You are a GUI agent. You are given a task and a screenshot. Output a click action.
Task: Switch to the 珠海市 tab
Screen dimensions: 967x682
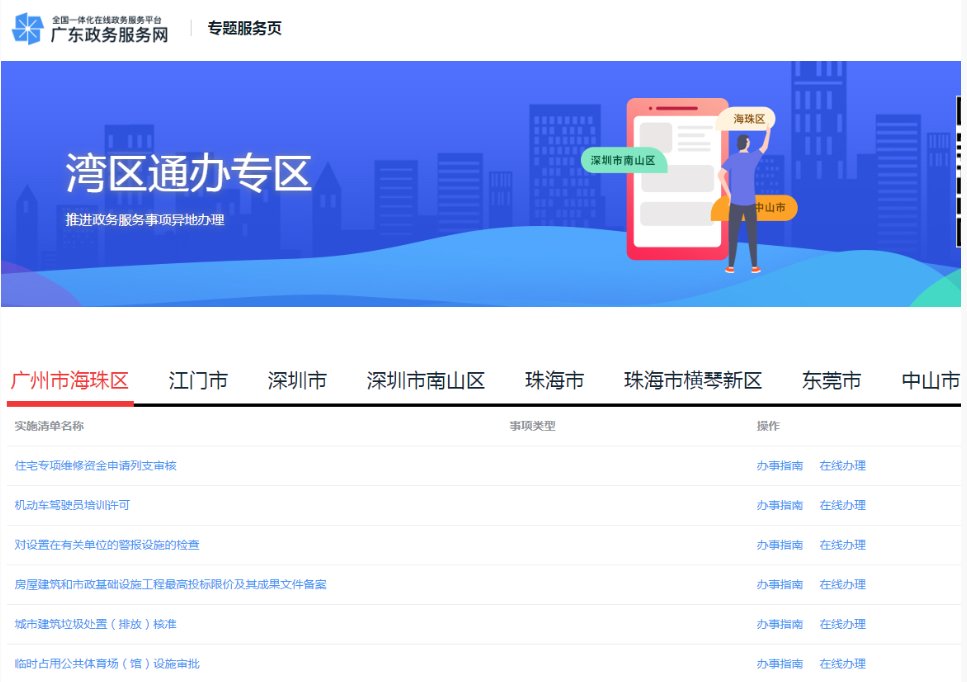pyautogui.click(x=554, y=380)
